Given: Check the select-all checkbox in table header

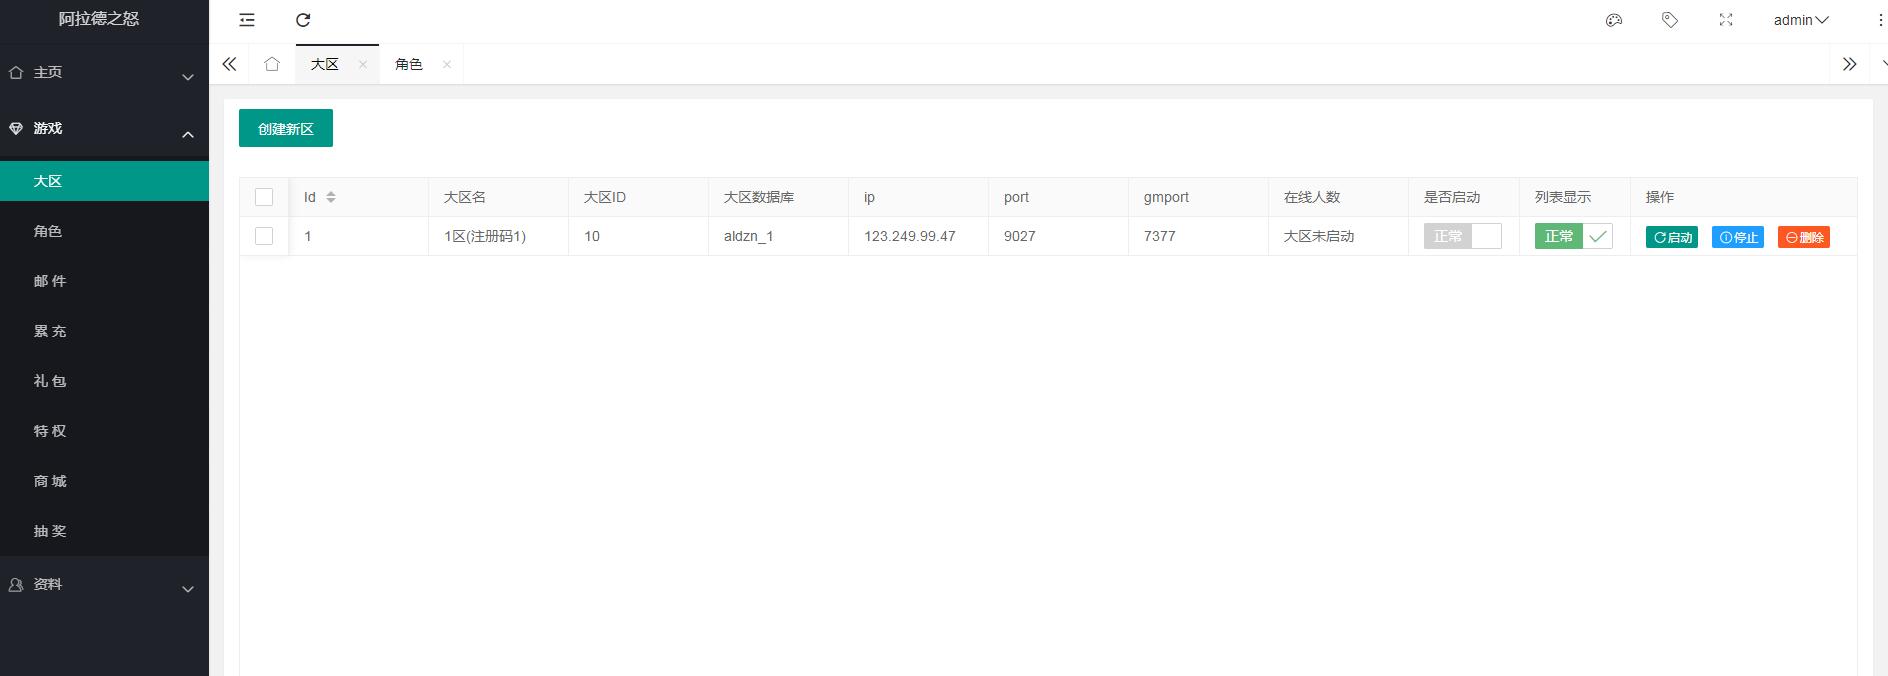Looking at the screenshot, I should (x=264, y=197).
